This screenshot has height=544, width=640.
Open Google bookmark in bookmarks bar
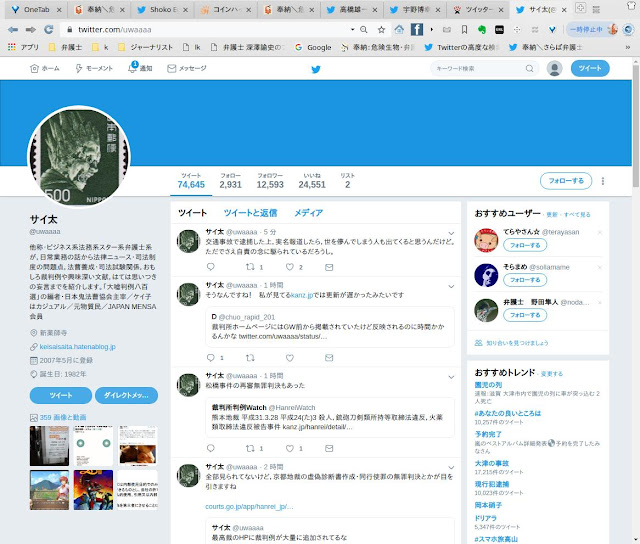(x=313, y=47)
